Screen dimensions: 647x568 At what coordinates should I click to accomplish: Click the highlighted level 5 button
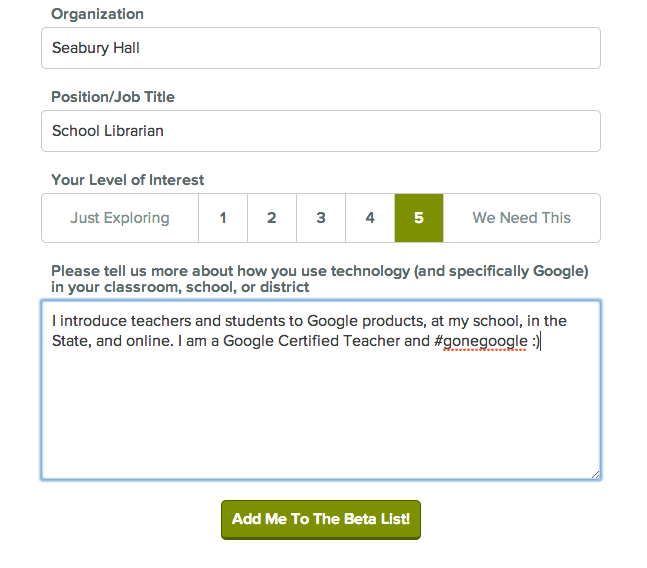coord(419,218)
